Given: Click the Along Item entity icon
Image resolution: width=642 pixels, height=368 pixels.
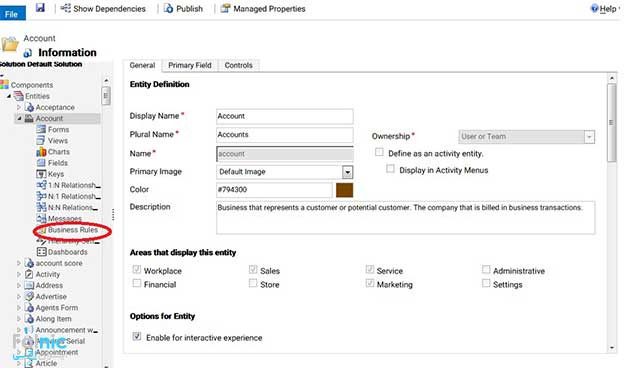Looking at the screenshot, I should tap(29, 318).
